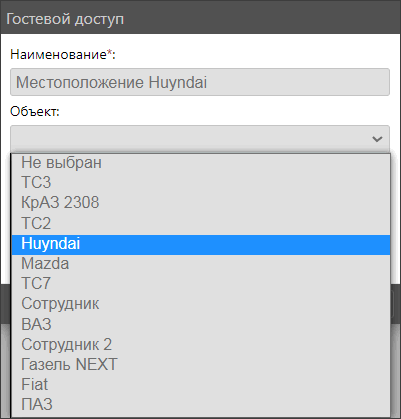Viewport: 401px width, 419px height.
Task: Pick КрАЗ 2308 in dropdown list
Action: click(x=201, y=203)
